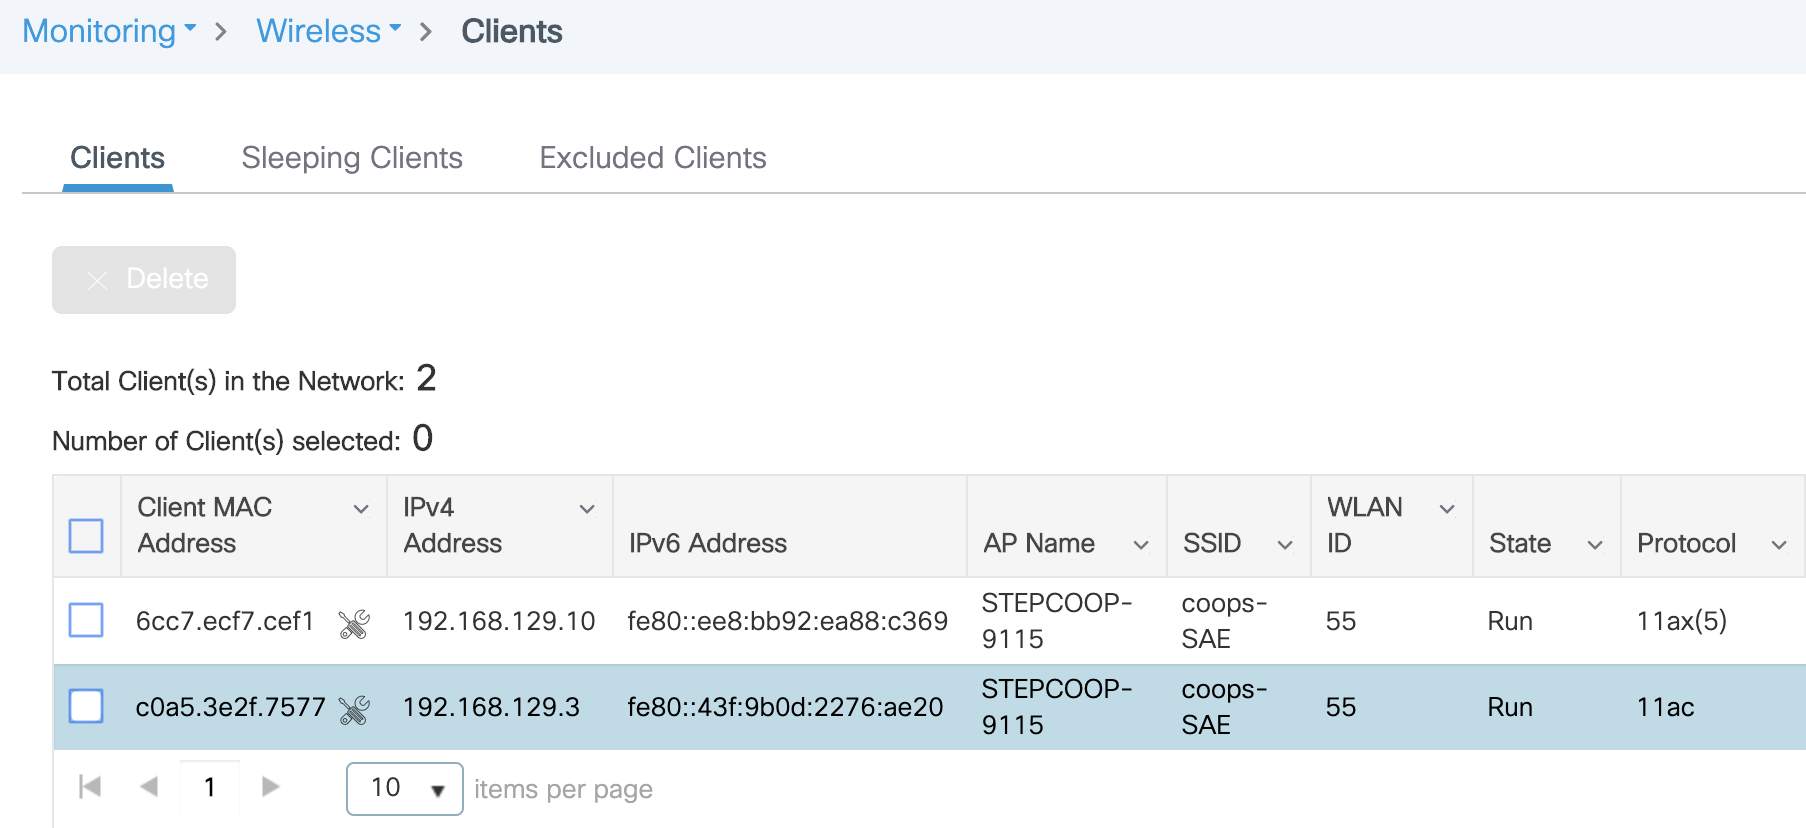
Task: Go to the first page of results
Action: click(90, 787)
